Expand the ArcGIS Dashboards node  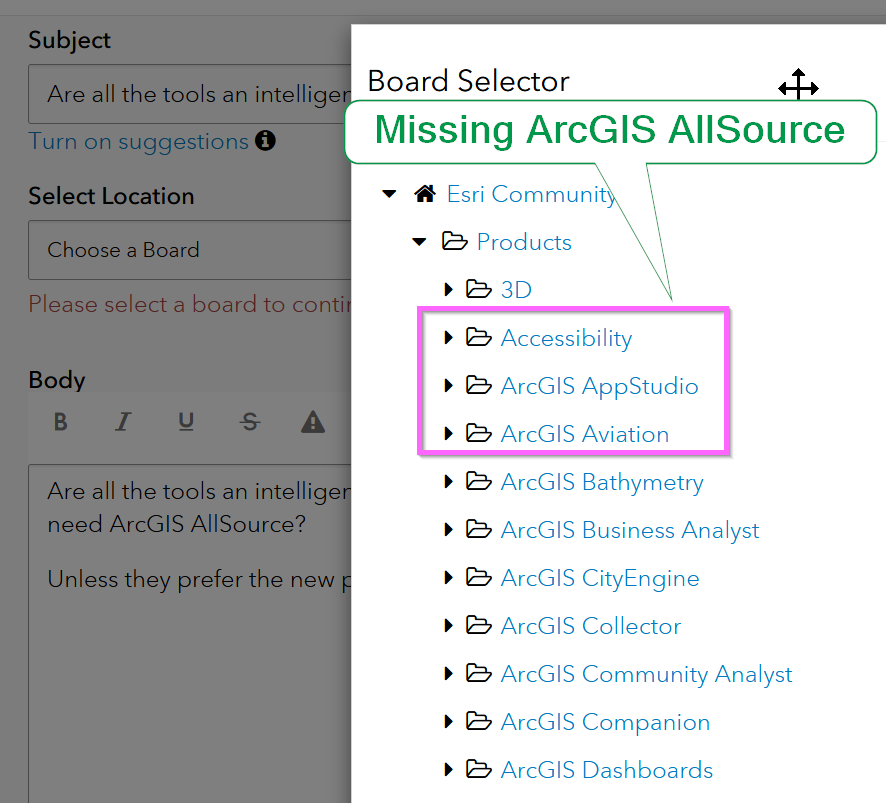coord(448,770)
